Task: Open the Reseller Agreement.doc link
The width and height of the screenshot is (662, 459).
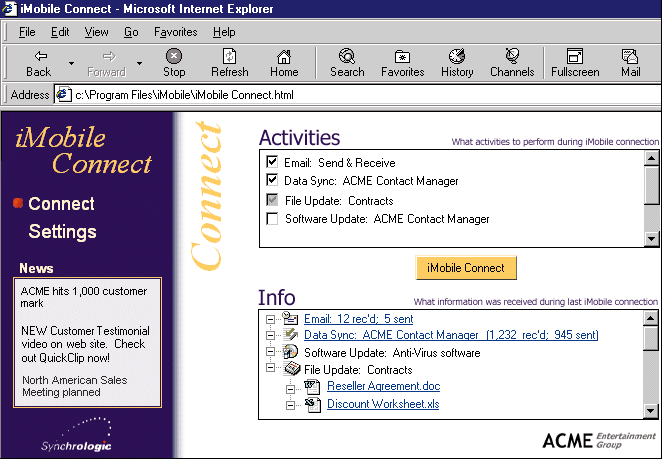Action: click(x=383, y=386)
